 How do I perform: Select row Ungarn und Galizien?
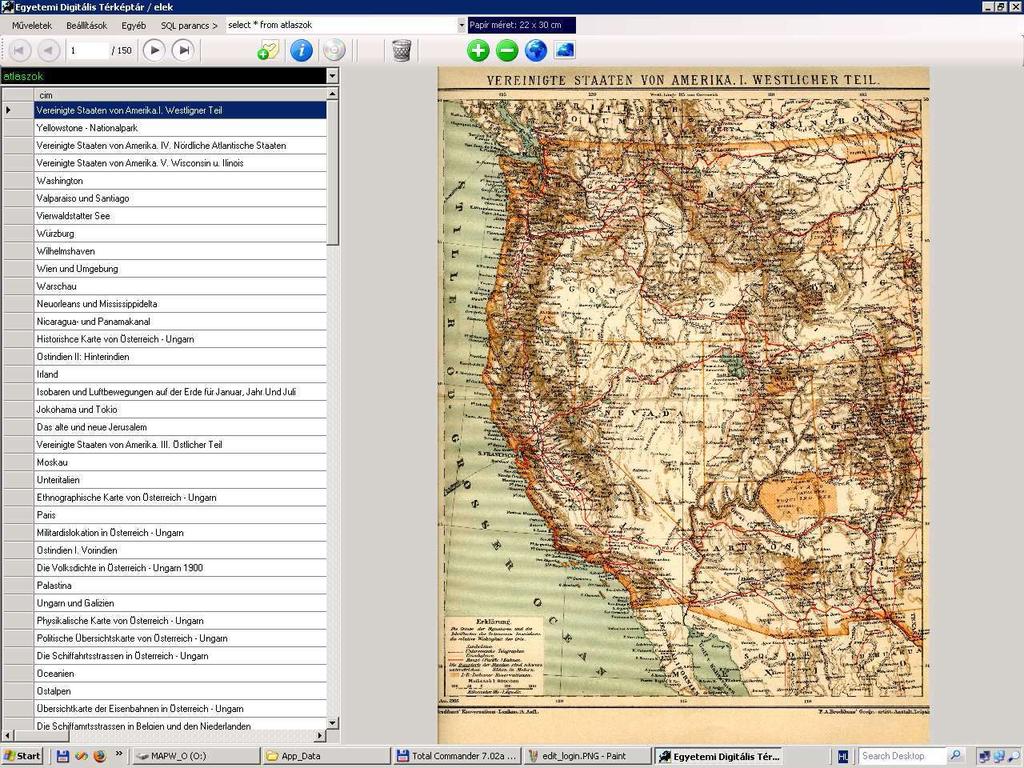(x=180, y=604)
